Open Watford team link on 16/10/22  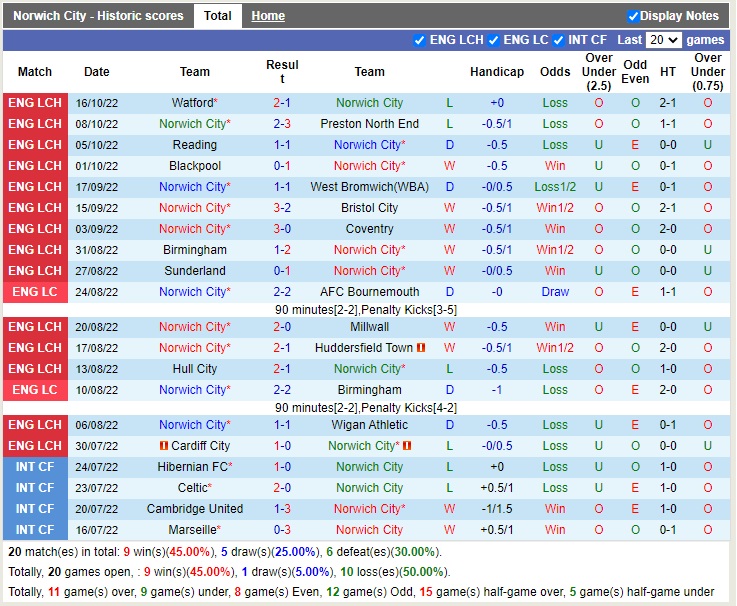point(192,103)
